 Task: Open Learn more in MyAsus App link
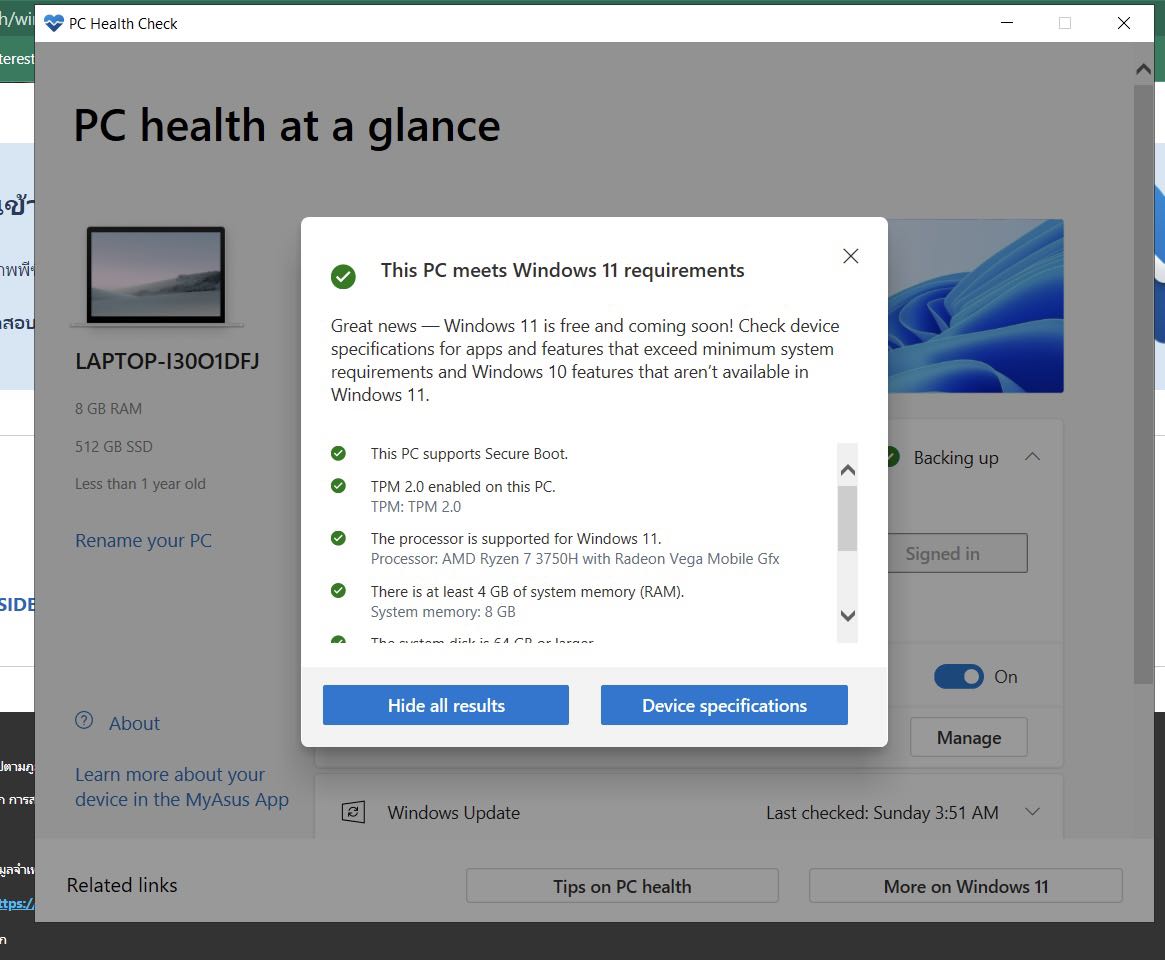182,787
